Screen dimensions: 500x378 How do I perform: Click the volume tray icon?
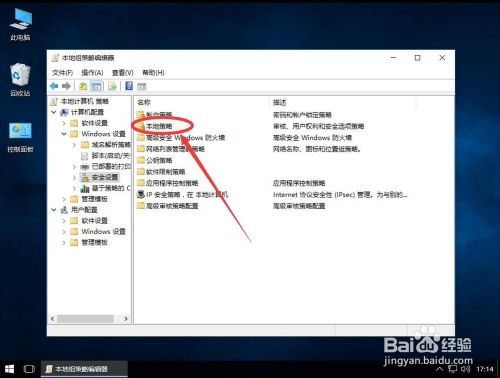click(x=465, y=369)
